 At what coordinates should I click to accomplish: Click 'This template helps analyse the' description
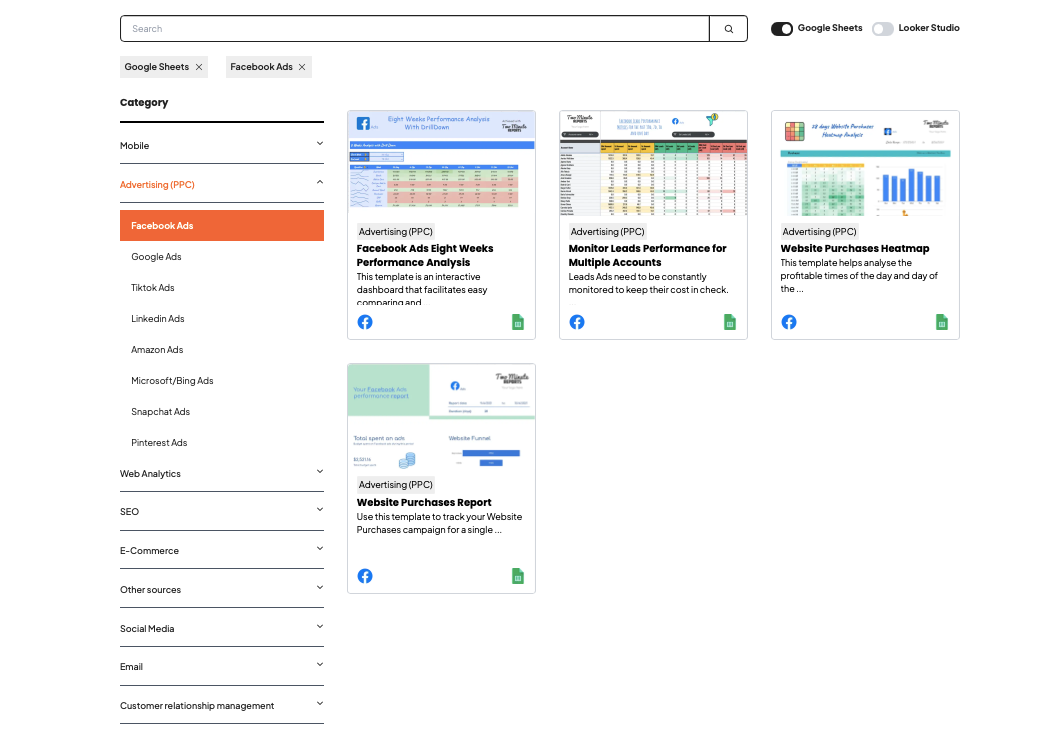pos(858,276)
